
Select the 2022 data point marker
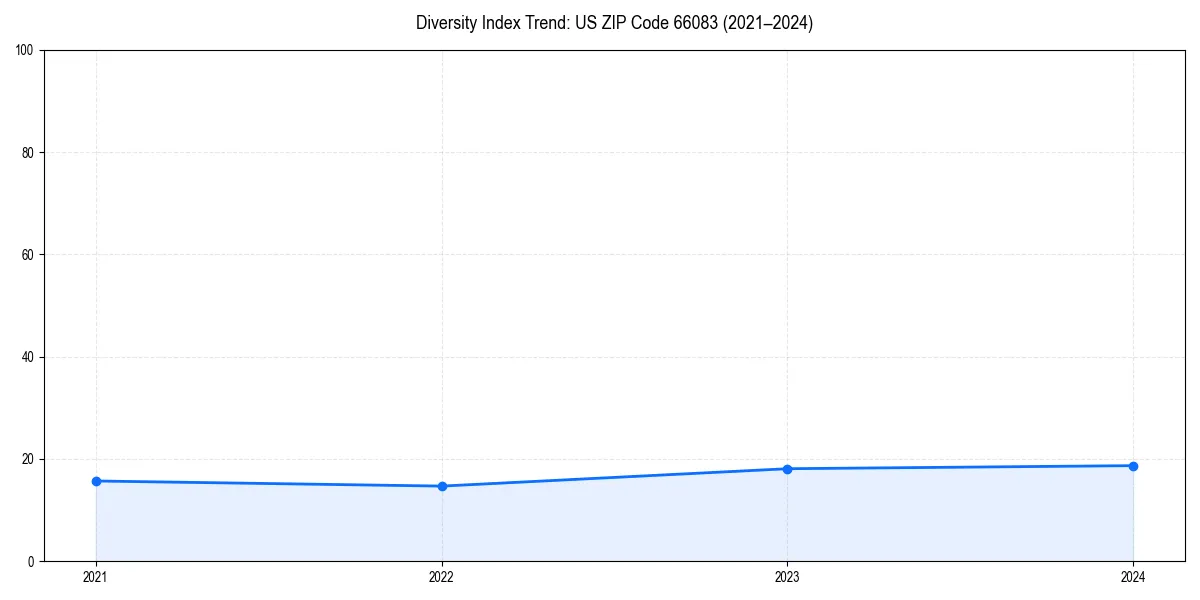(x=442, y=485)
